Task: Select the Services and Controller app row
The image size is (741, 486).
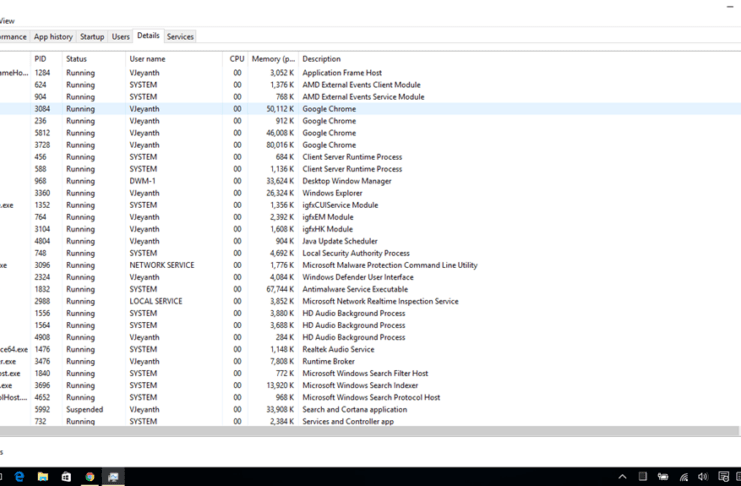Action: (370, 421)
